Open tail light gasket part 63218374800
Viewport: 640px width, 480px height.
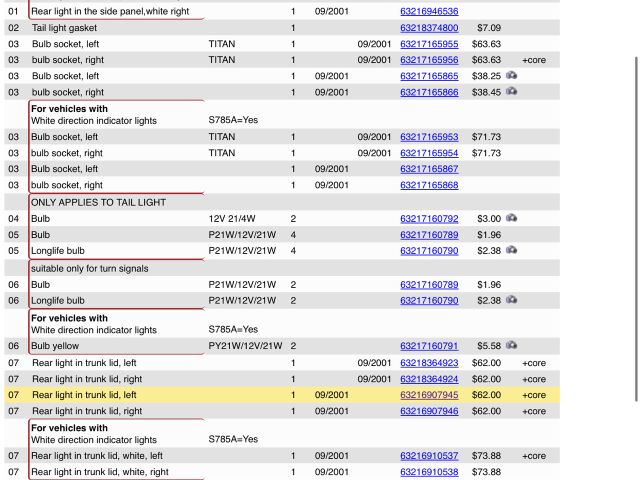pos(429,28)
